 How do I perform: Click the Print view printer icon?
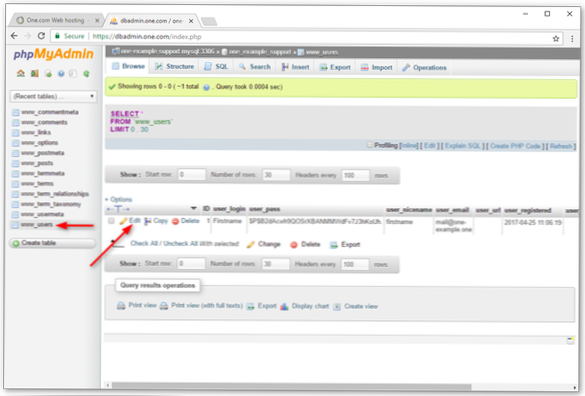[121, 306]
